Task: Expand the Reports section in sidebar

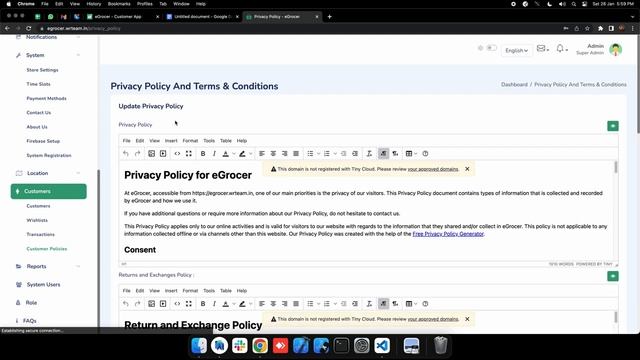Action: [48, 266]
